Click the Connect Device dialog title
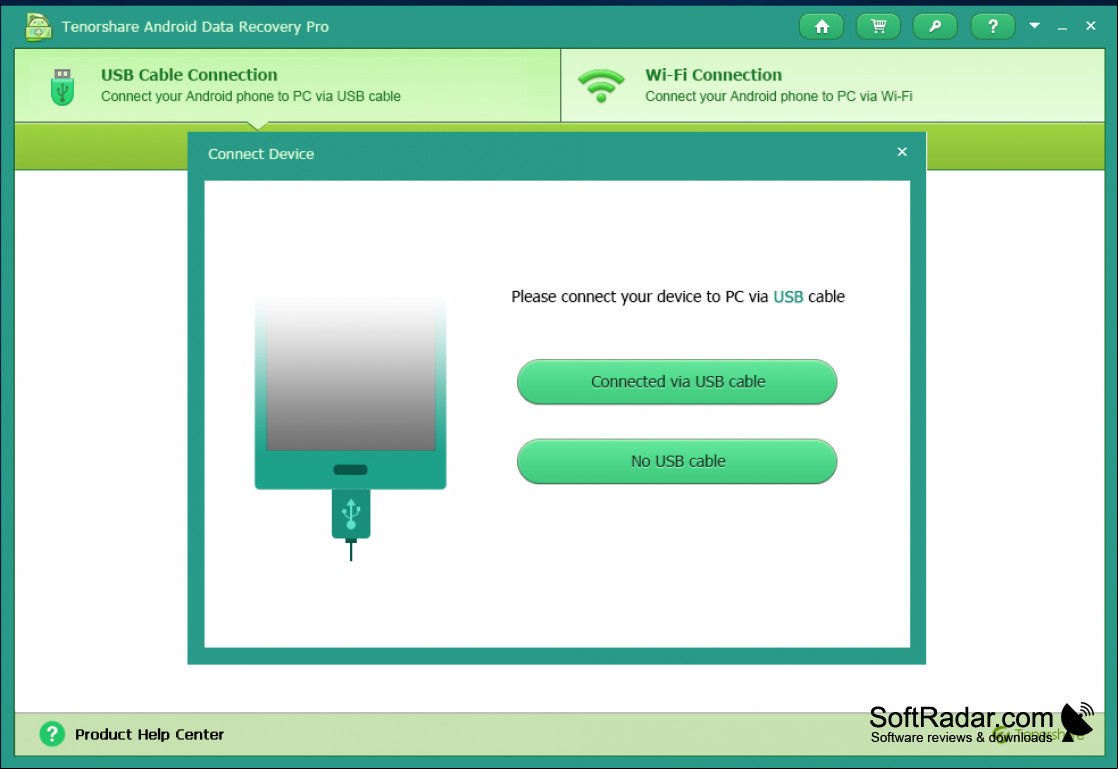Viewport: 1118px width, 769px height. pyautogui.click(x=261, y=154)
